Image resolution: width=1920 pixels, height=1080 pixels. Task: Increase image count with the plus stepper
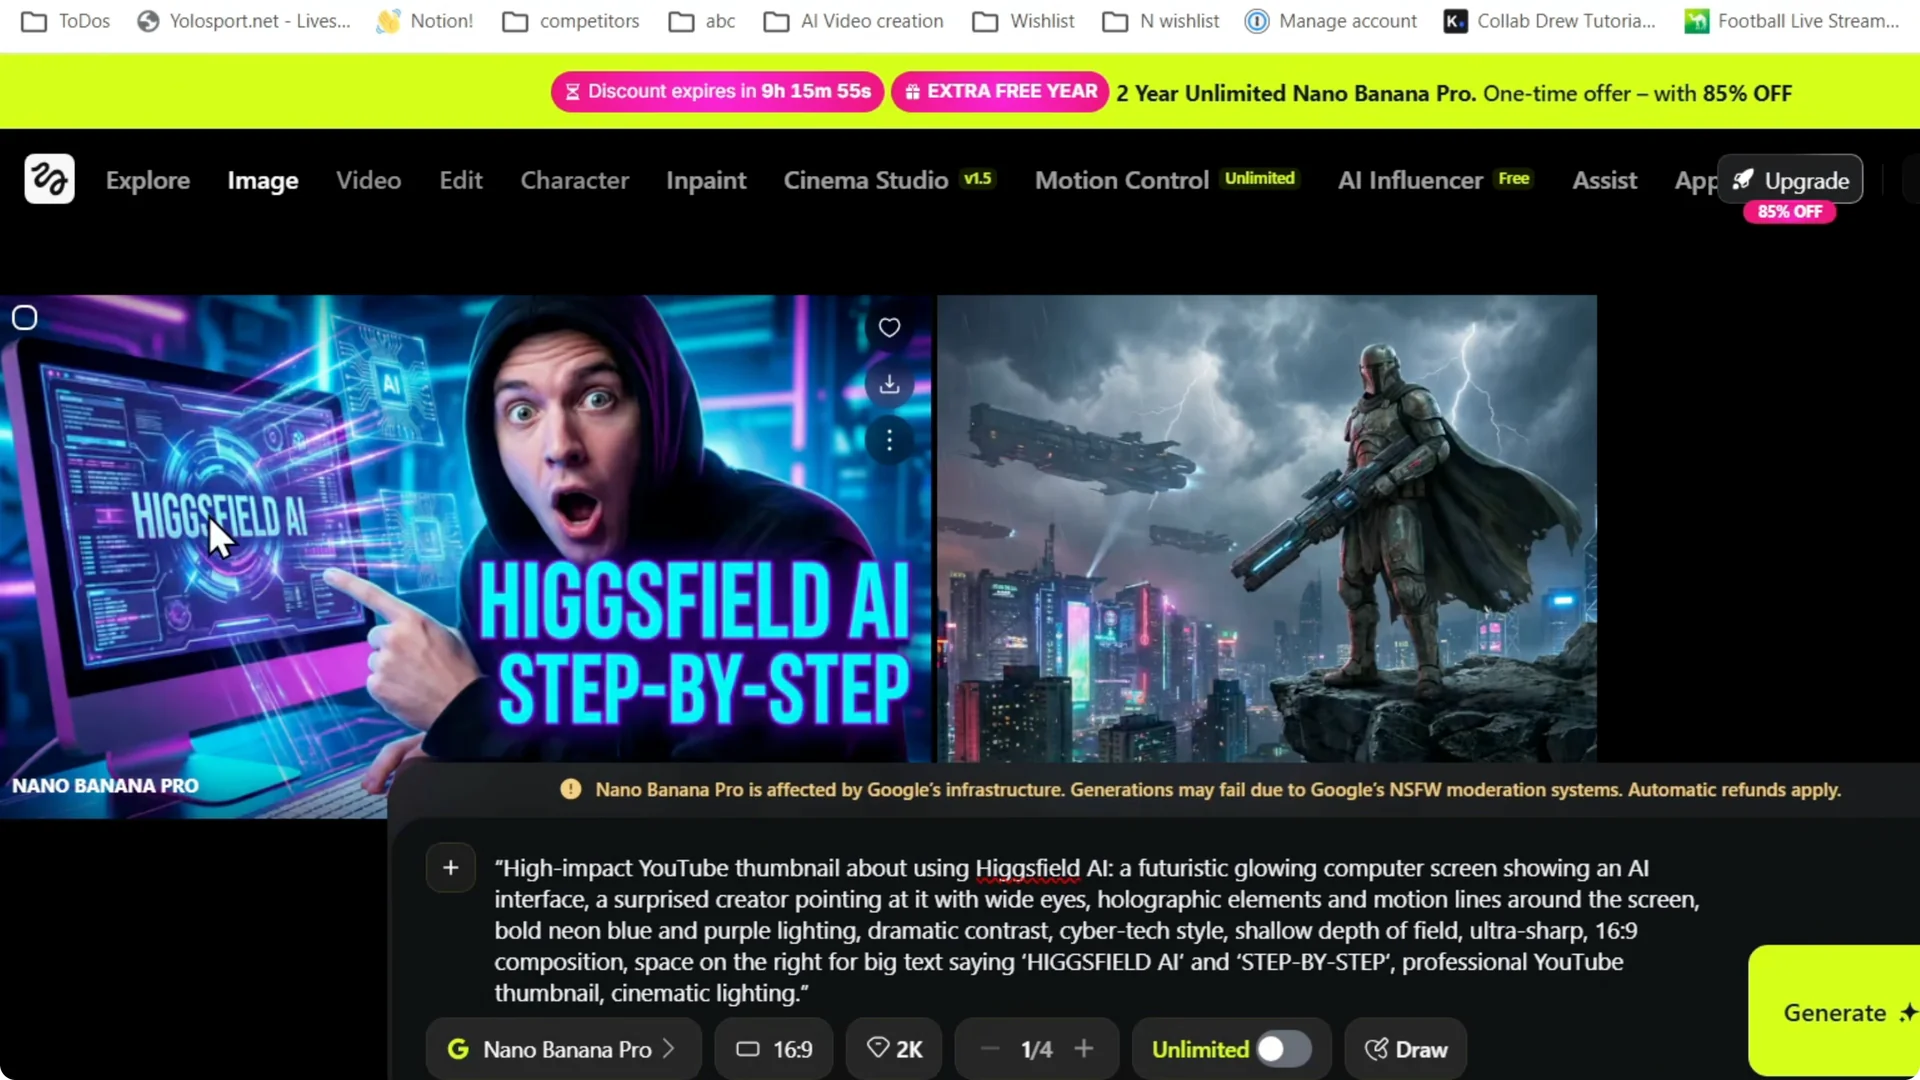coord(1084,1048)
